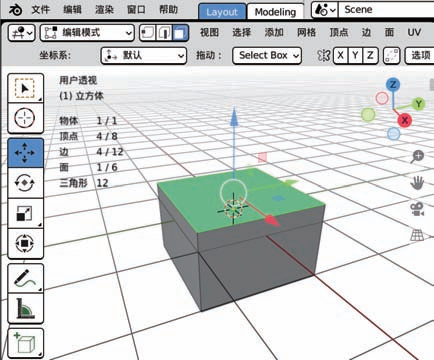This screenshot has width=434, height=360.
Task: Switch to vertex select mode
Action: point(147,33)
